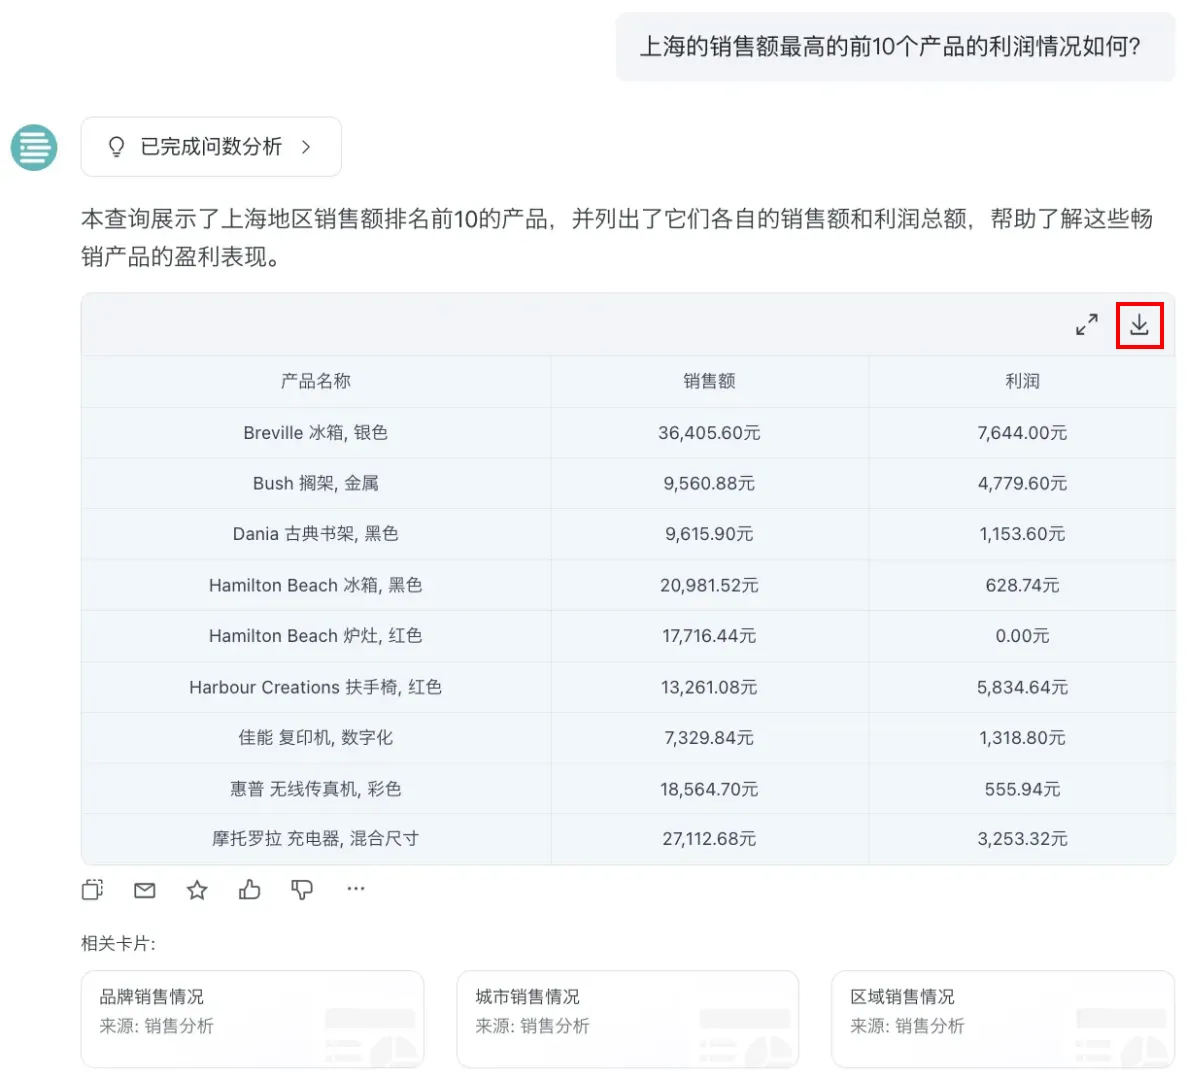Expand the 已完成问数分析 analysis steps
The image size is (1188, 1080).
tap(211, 147)
